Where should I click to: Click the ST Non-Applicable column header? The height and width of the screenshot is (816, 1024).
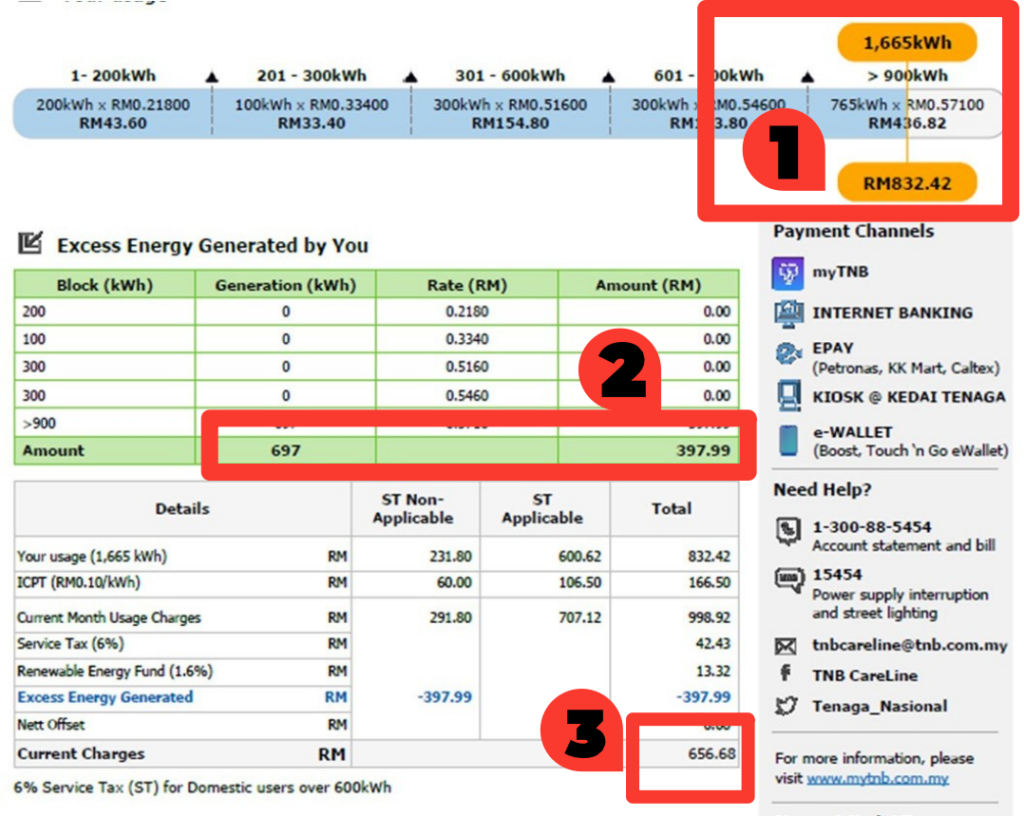413,509
